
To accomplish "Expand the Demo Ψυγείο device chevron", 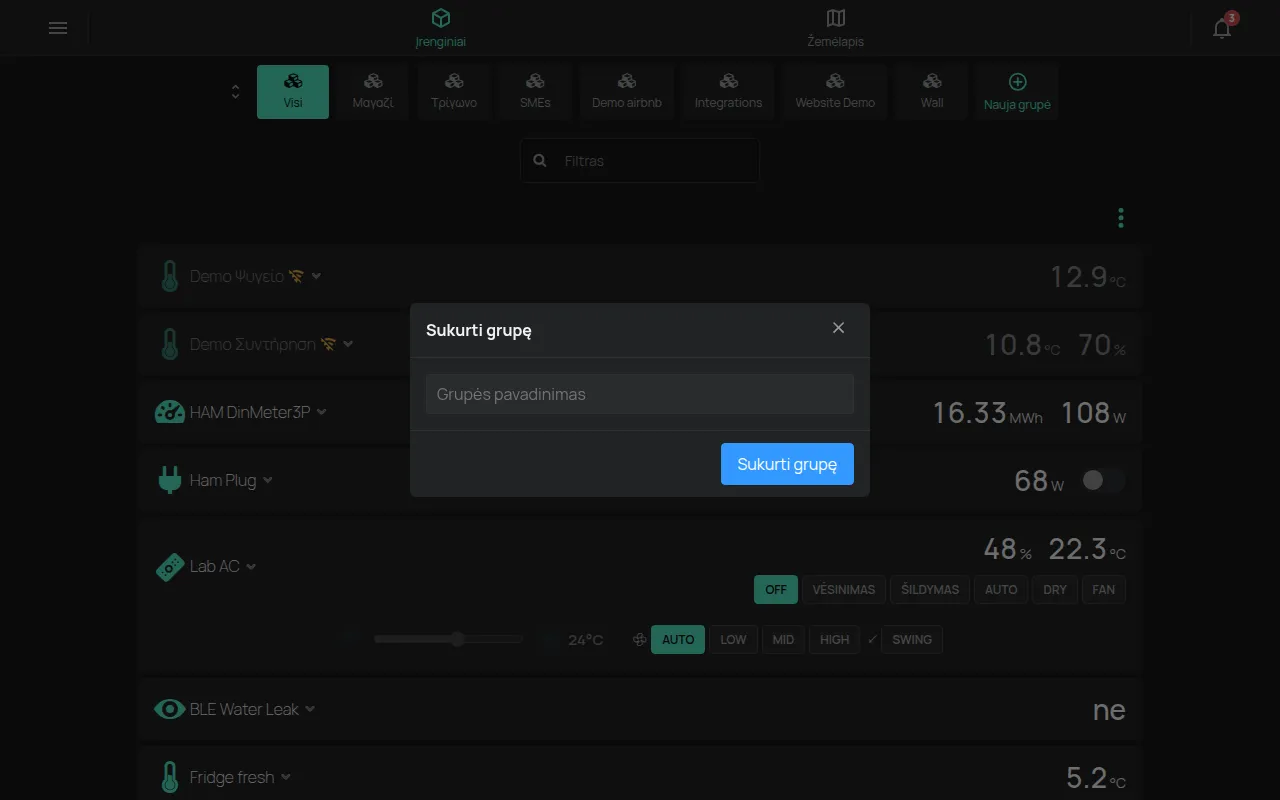I will tap(316, 276).
